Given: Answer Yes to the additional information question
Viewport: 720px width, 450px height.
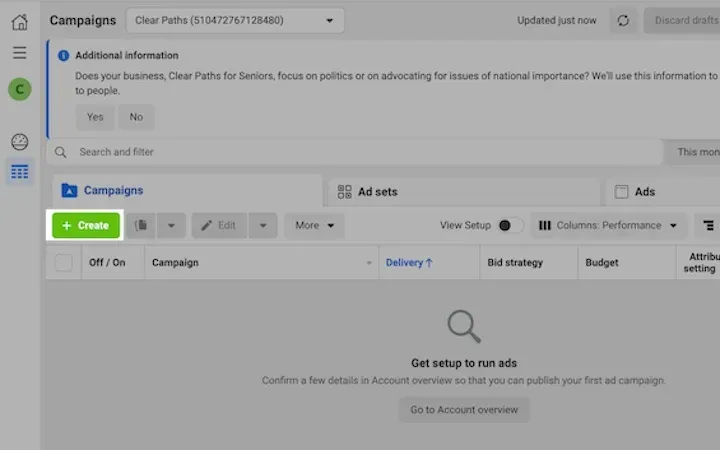Looking at the screenshot, I should [x=95, y=117].
